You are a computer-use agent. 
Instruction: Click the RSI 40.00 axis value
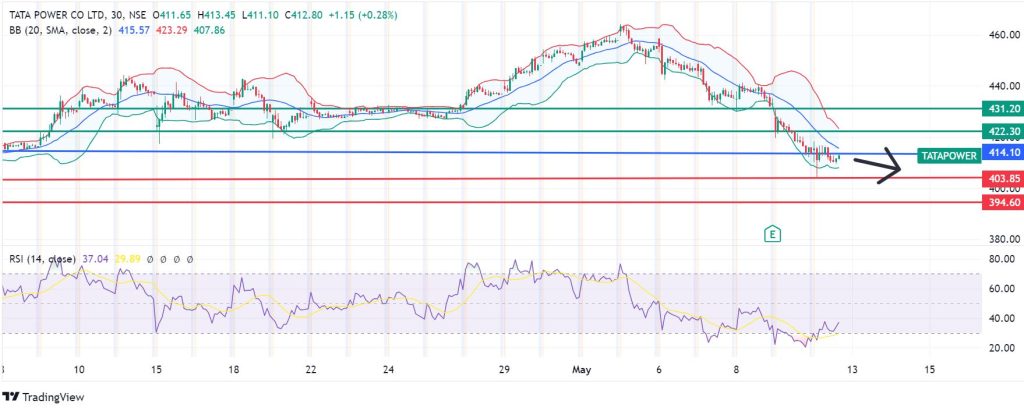[x=1004, y=318]
